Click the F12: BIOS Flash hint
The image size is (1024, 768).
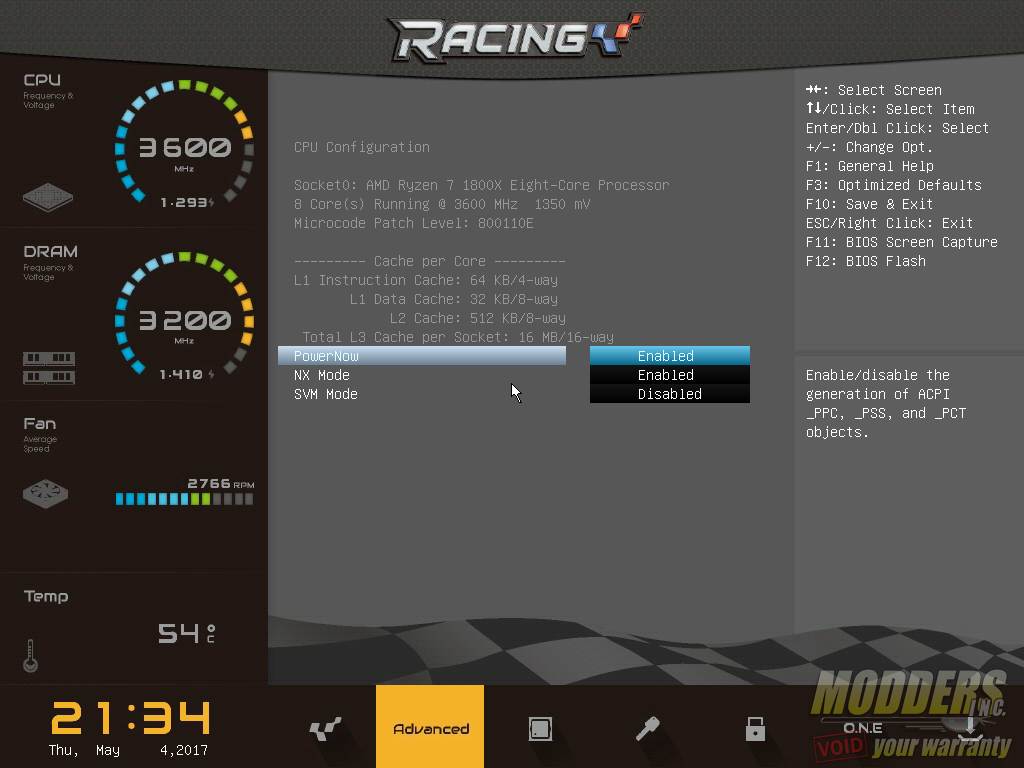(865, 261)
